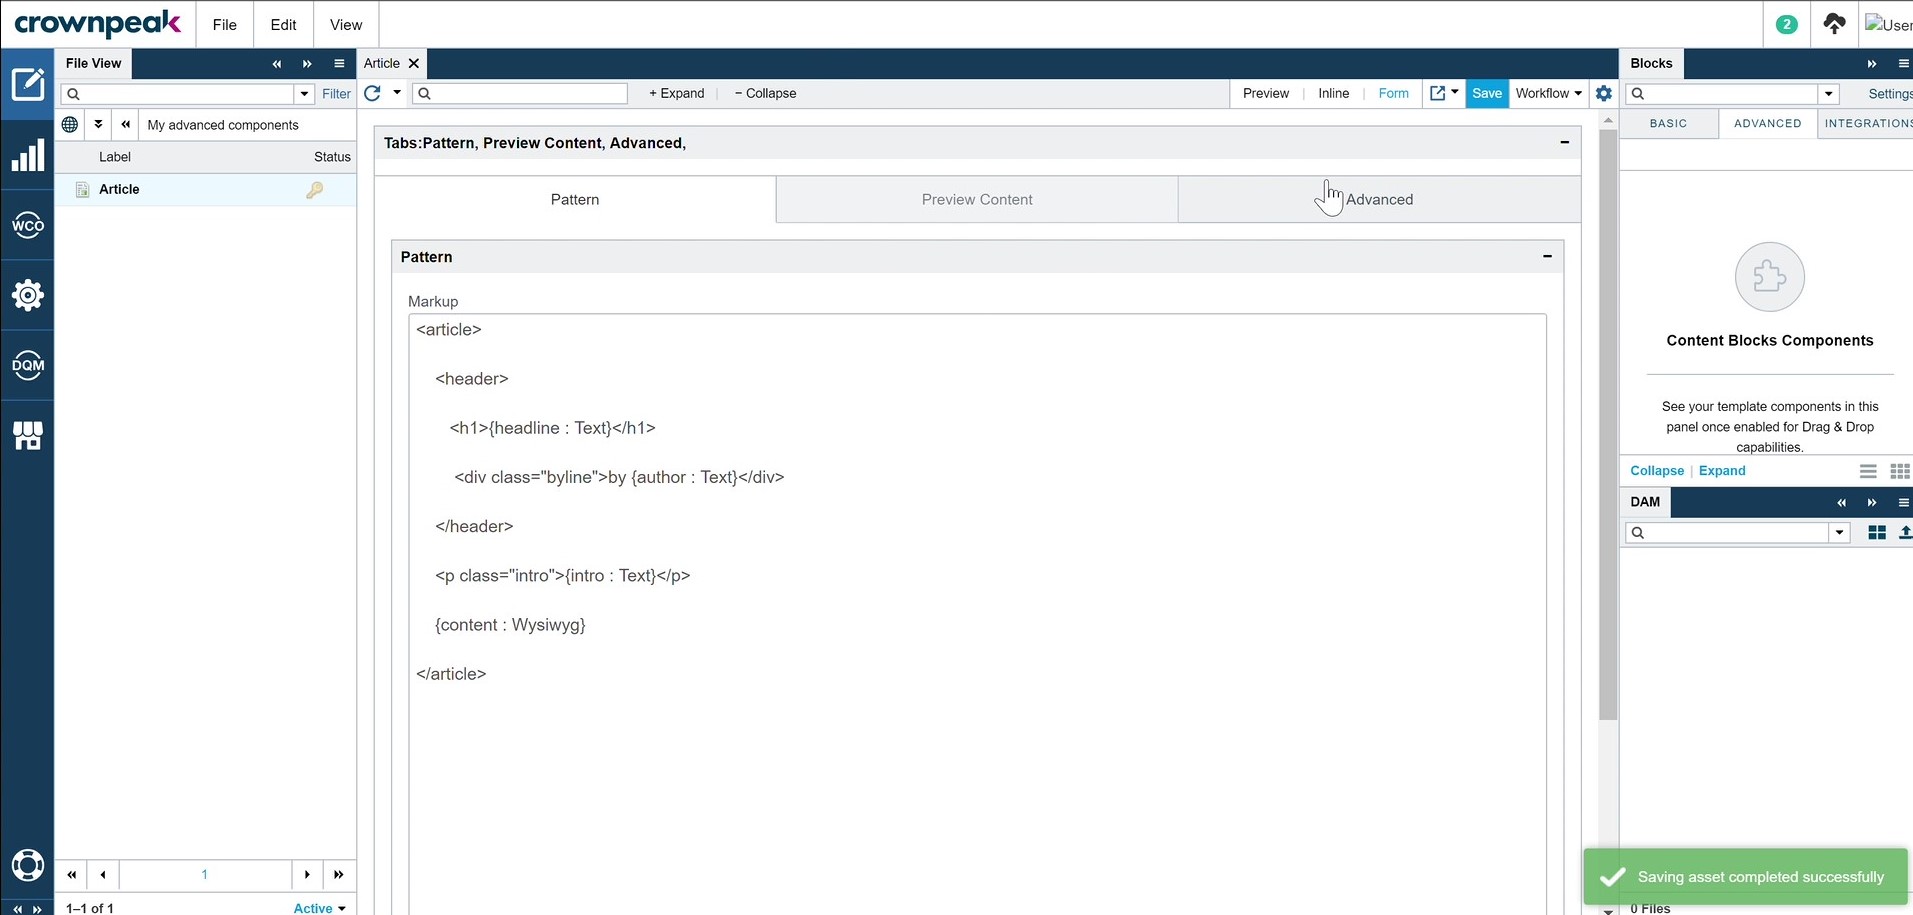
Task: Open the WCO sidebar icon
Action: 28,225
